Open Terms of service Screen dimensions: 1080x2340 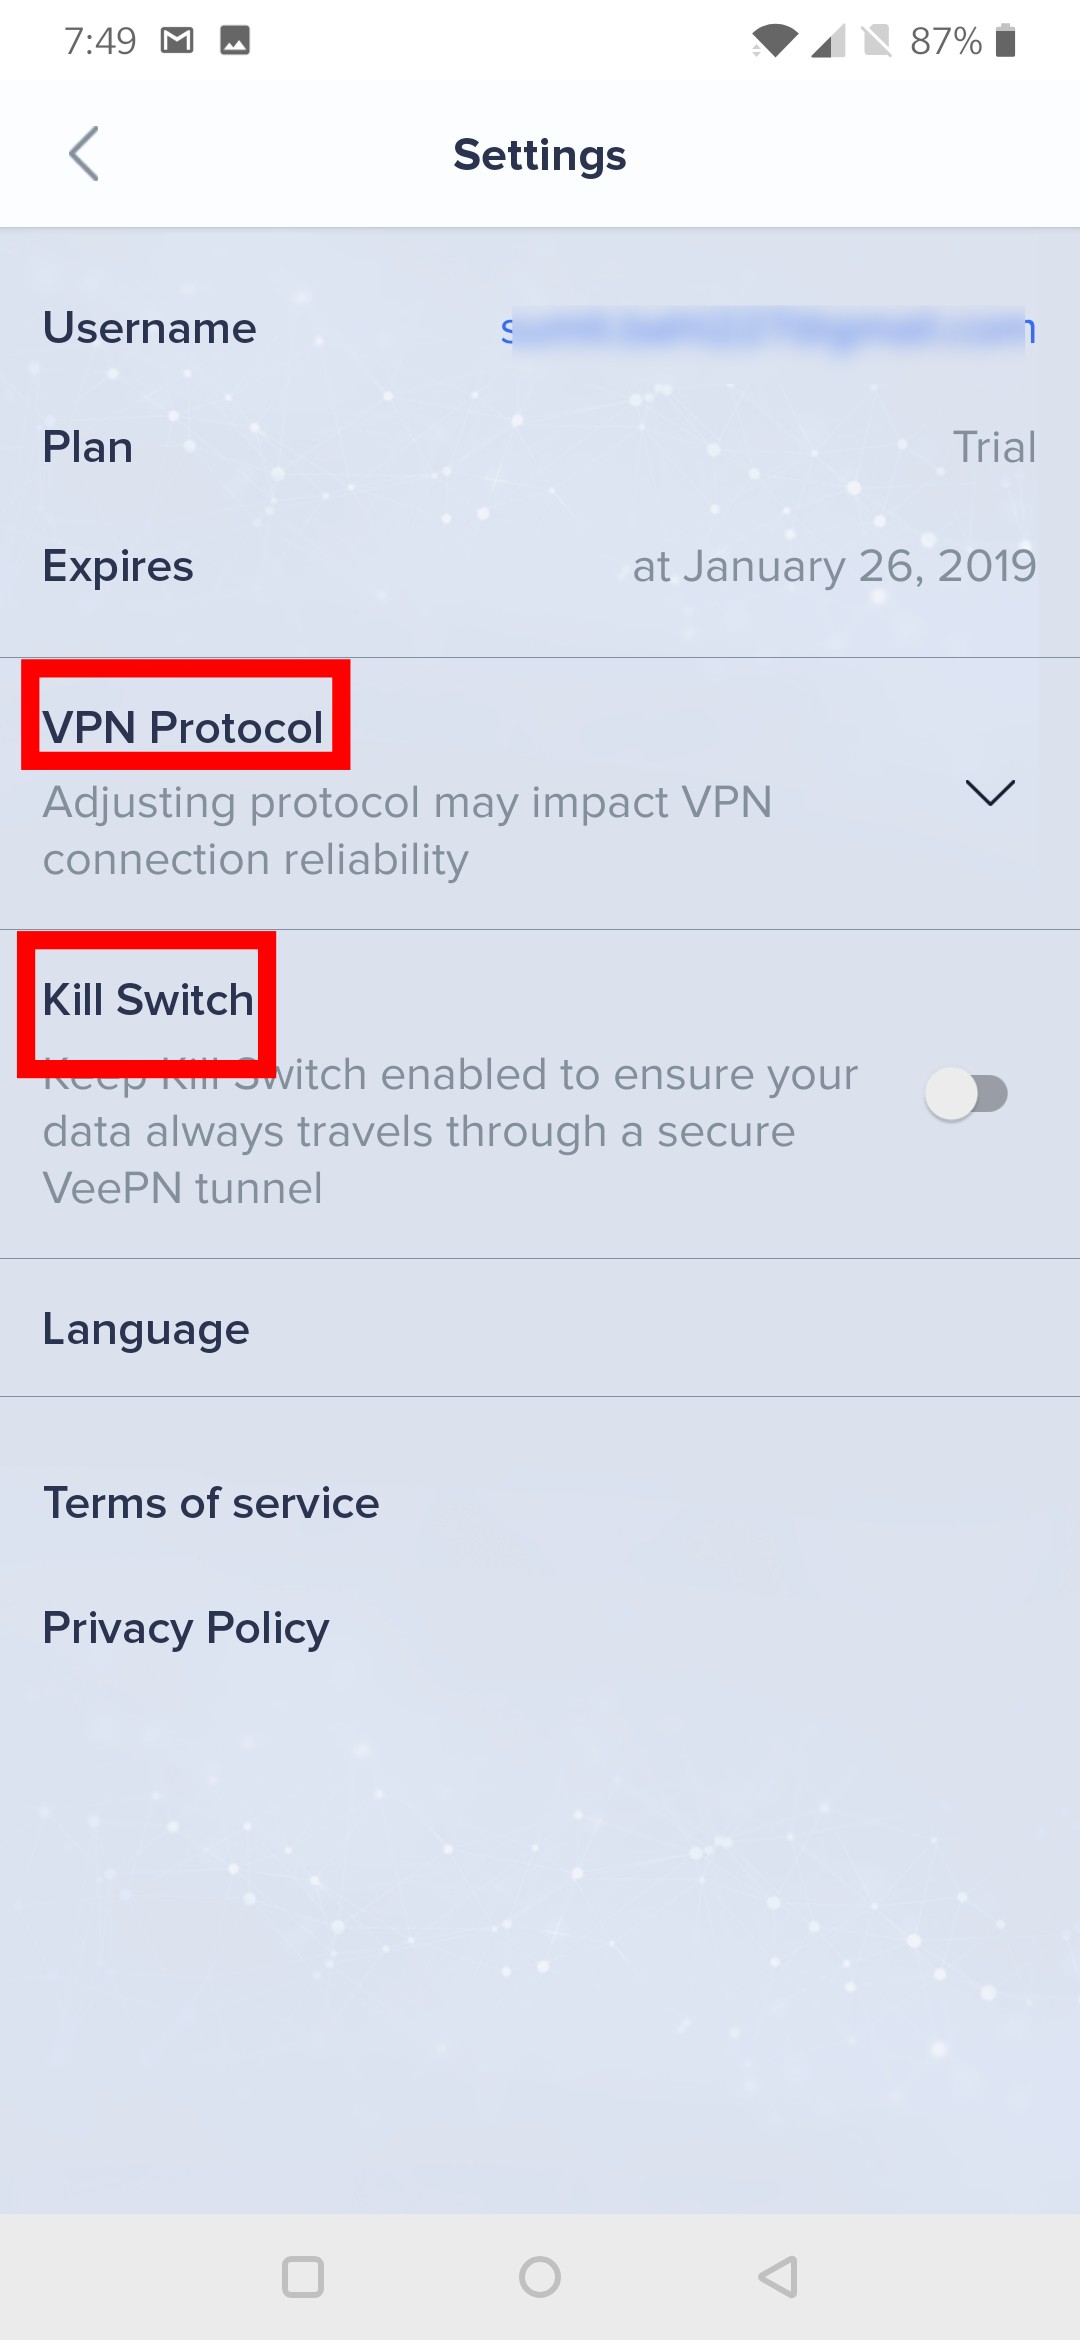(211, 1503)
